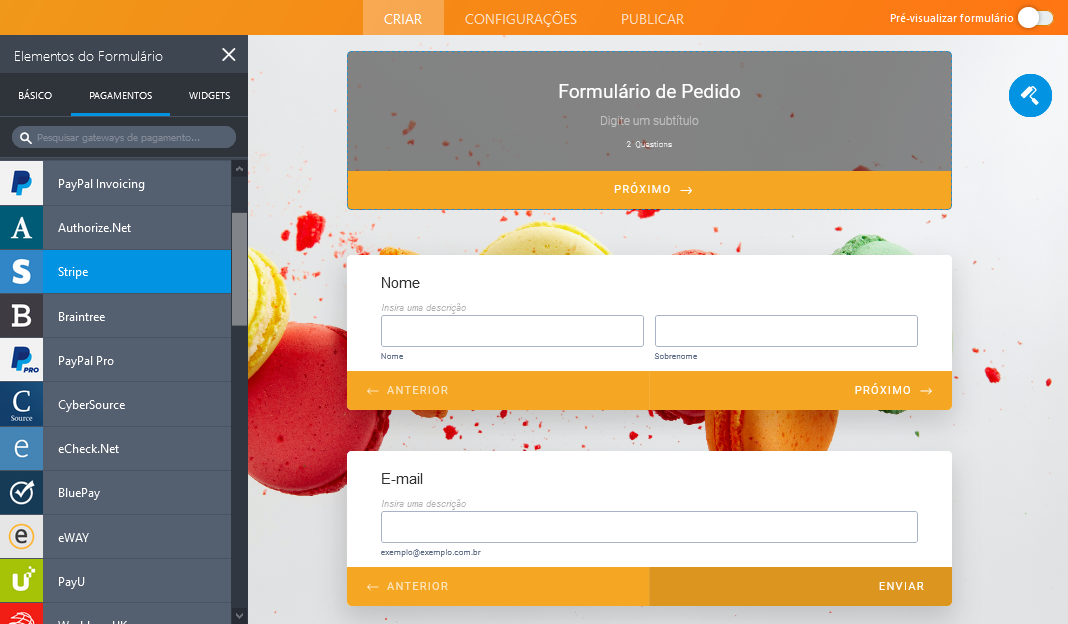1068x624 pixels.
Task: Select the PayU payment icon
Action: pos(21,581)
